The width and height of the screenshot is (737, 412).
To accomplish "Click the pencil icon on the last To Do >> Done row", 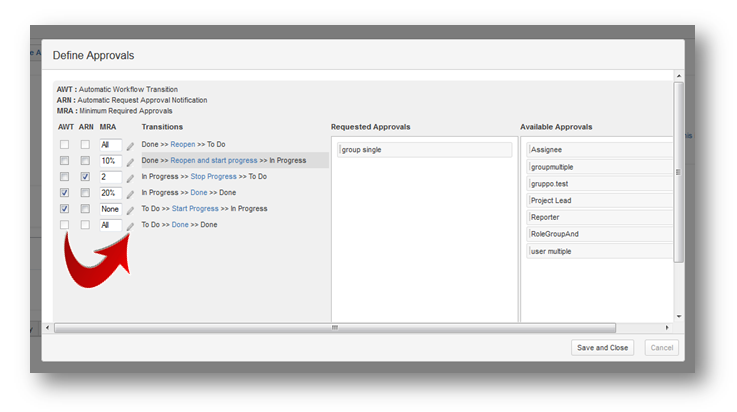I will pyautogui.click(x=130, y=226).
